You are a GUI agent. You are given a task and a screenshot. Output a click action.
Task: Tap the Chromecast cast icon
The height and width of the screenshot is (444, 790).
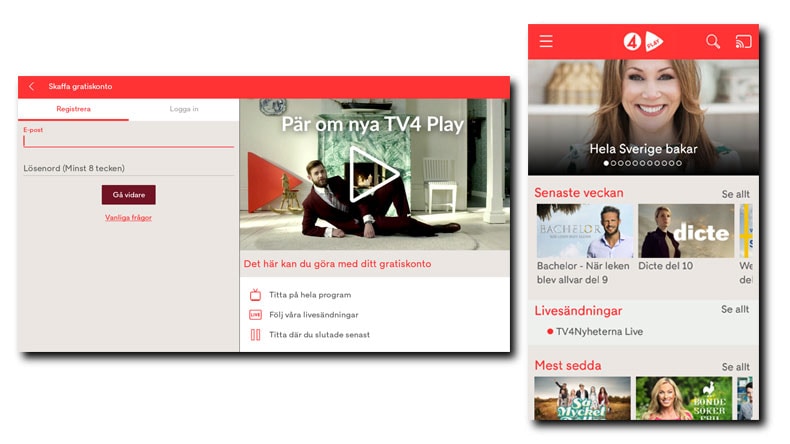tap(743, 42)
